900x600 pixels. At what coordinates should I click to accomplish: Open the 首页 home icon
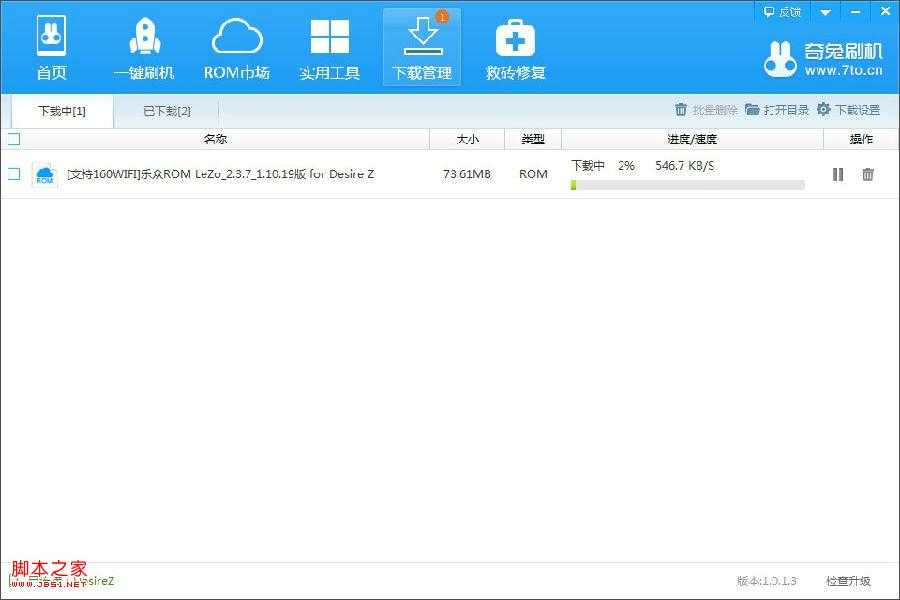pyautogui.click(x=51, y=48)
